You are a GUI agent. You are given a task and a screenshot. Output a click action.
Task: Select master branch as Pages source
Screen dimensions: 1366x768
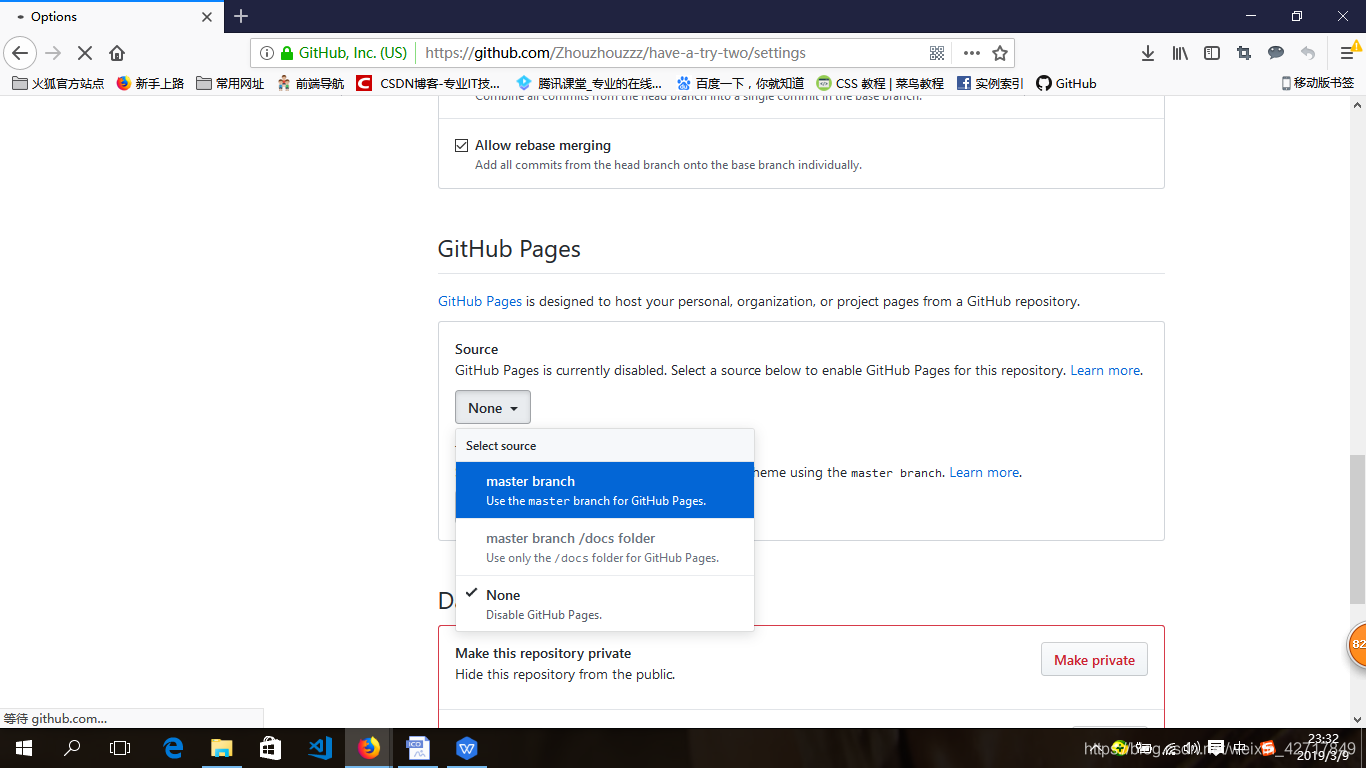[605, 490]
